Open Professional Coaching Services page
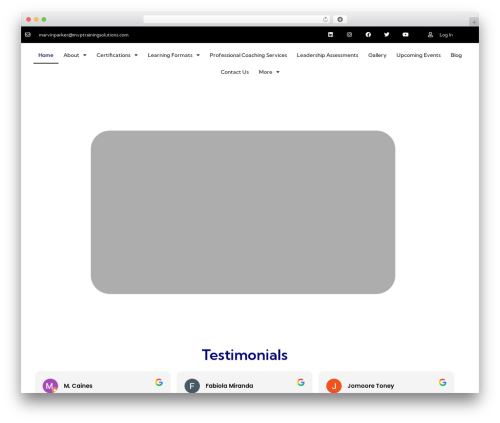 (x=248, y=55)
